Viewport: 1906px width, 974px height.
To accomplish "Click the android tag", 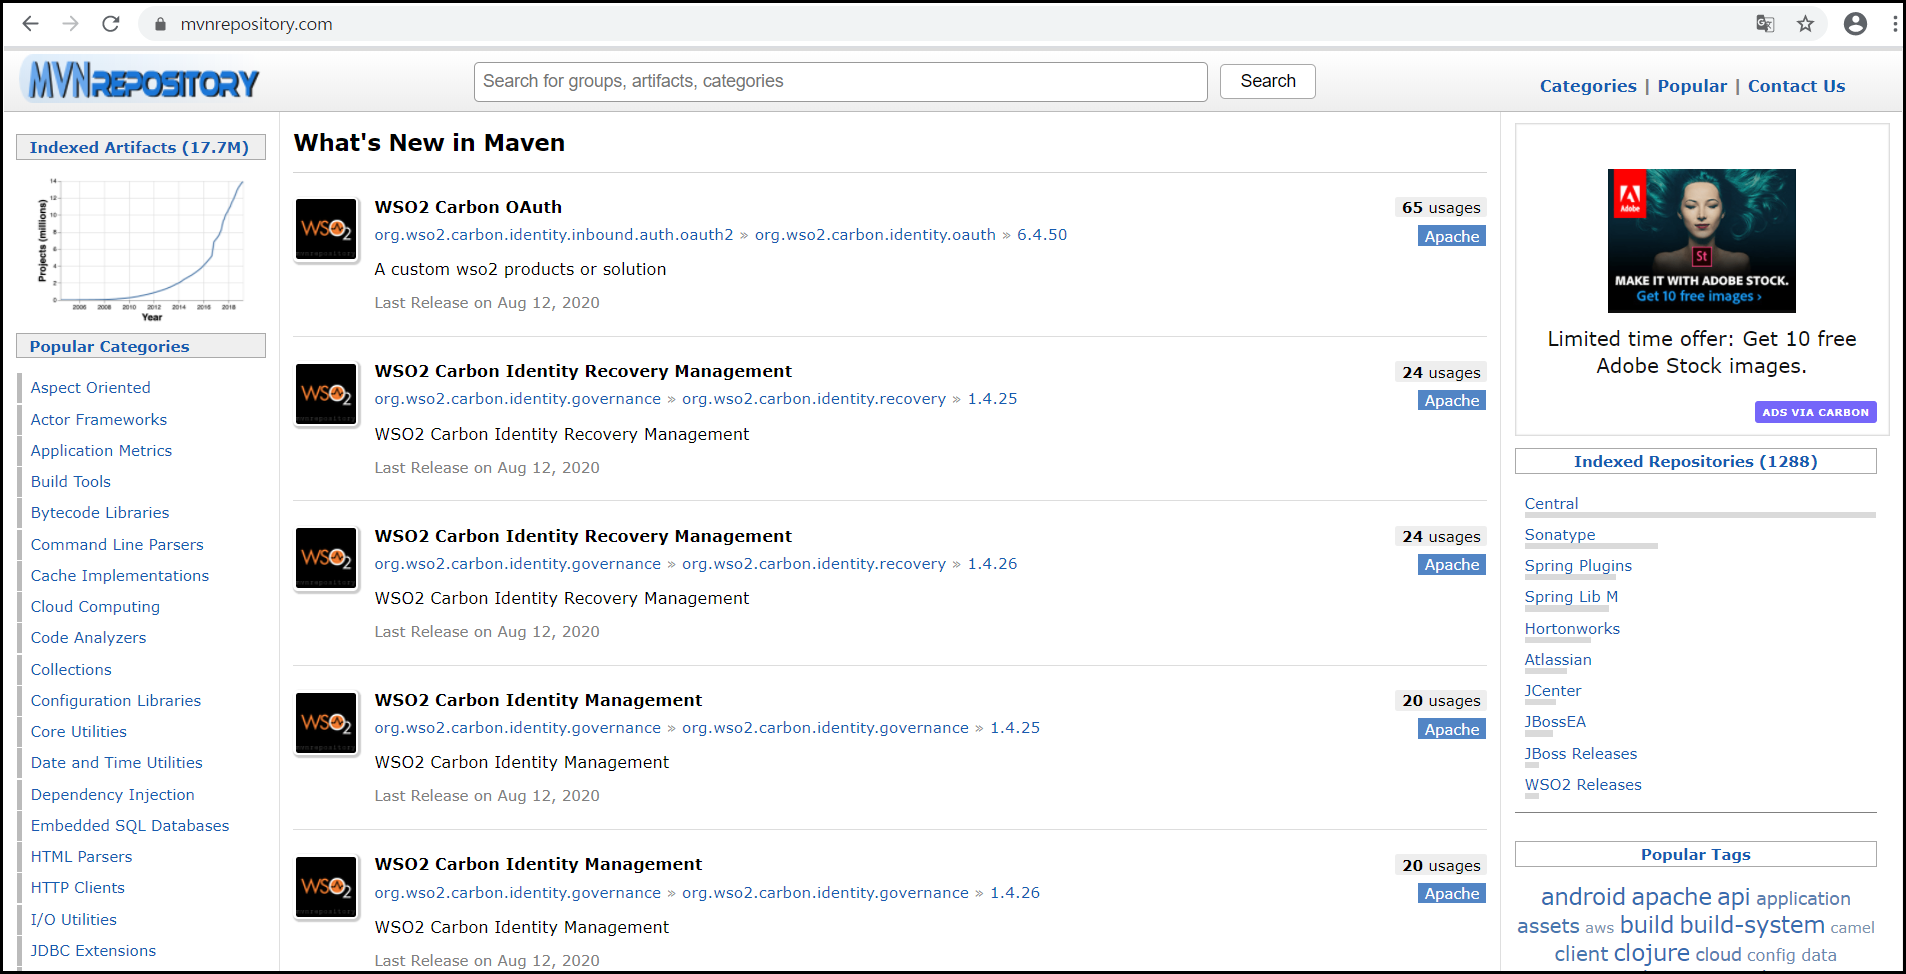I will coord(1583,897).
